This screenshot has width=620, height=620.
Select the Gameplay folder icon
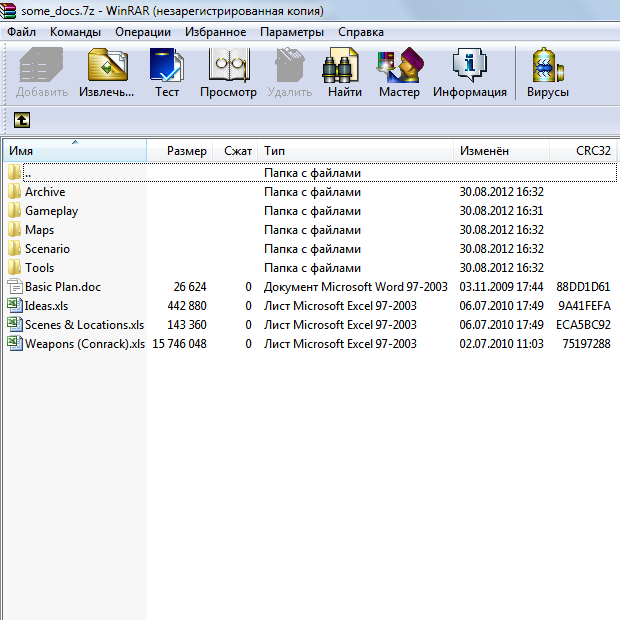tap(15, 211)
